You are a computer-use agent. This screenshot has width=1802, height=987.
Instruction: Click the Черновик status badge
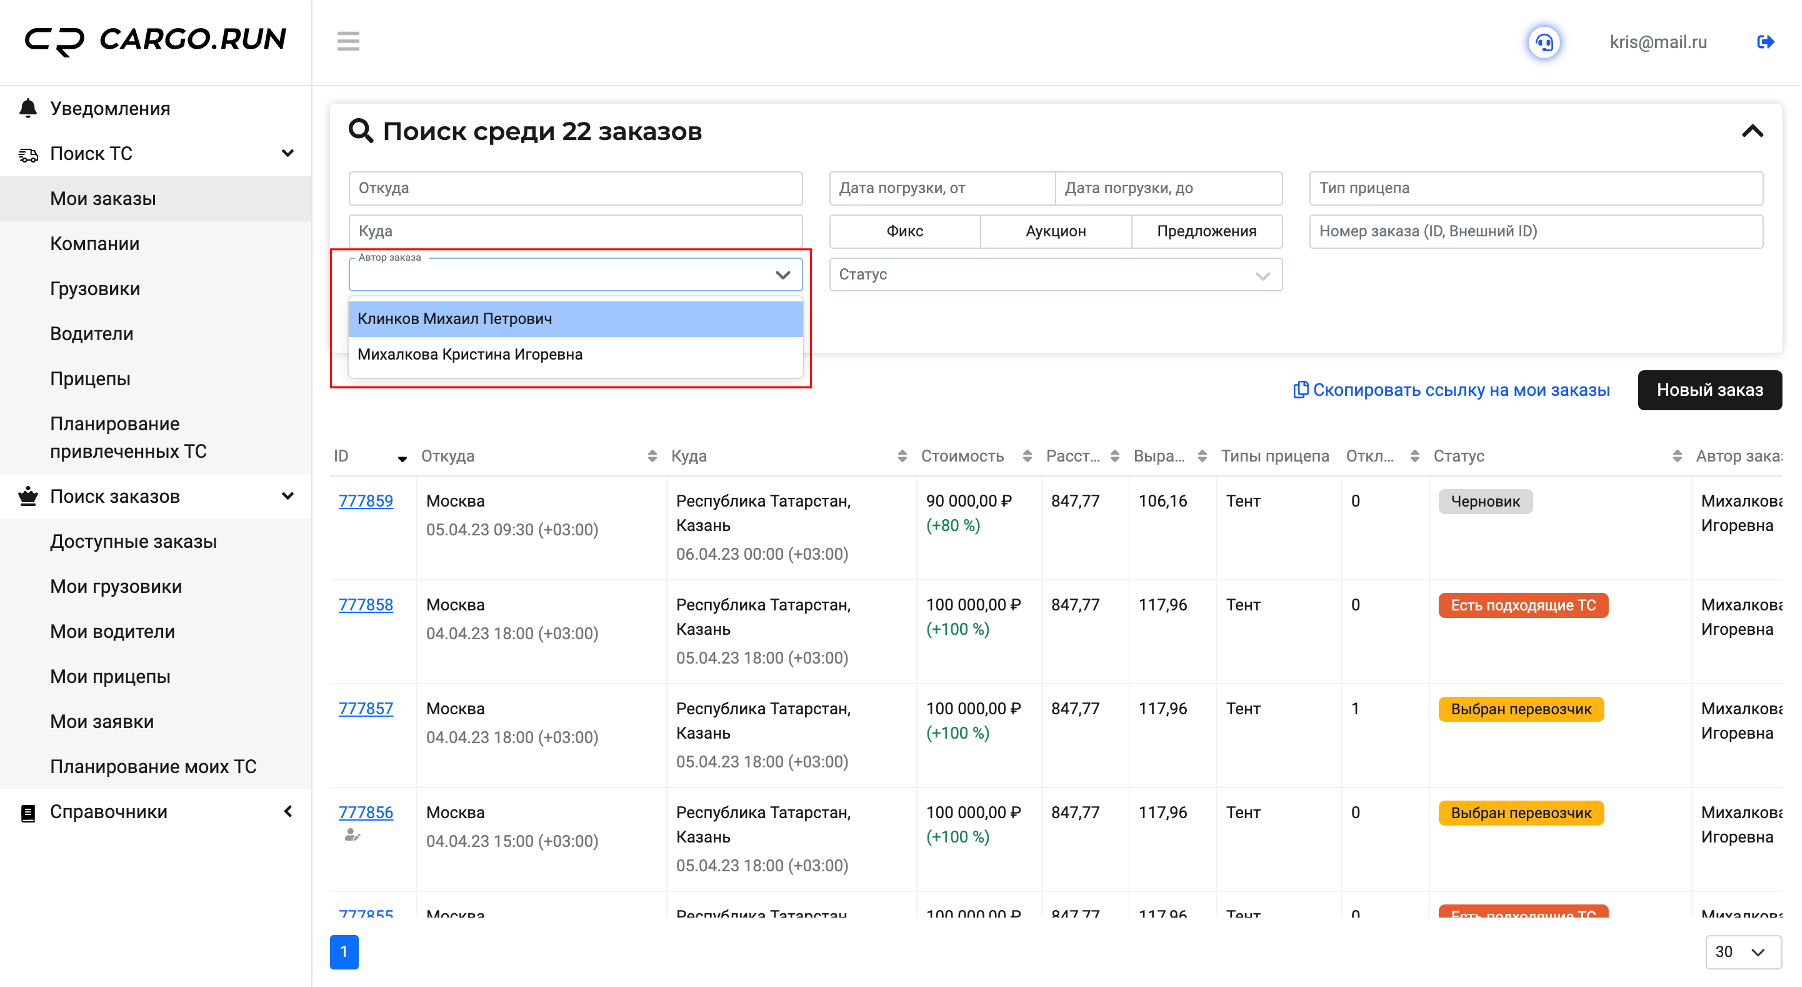(x=1485, y=501)
